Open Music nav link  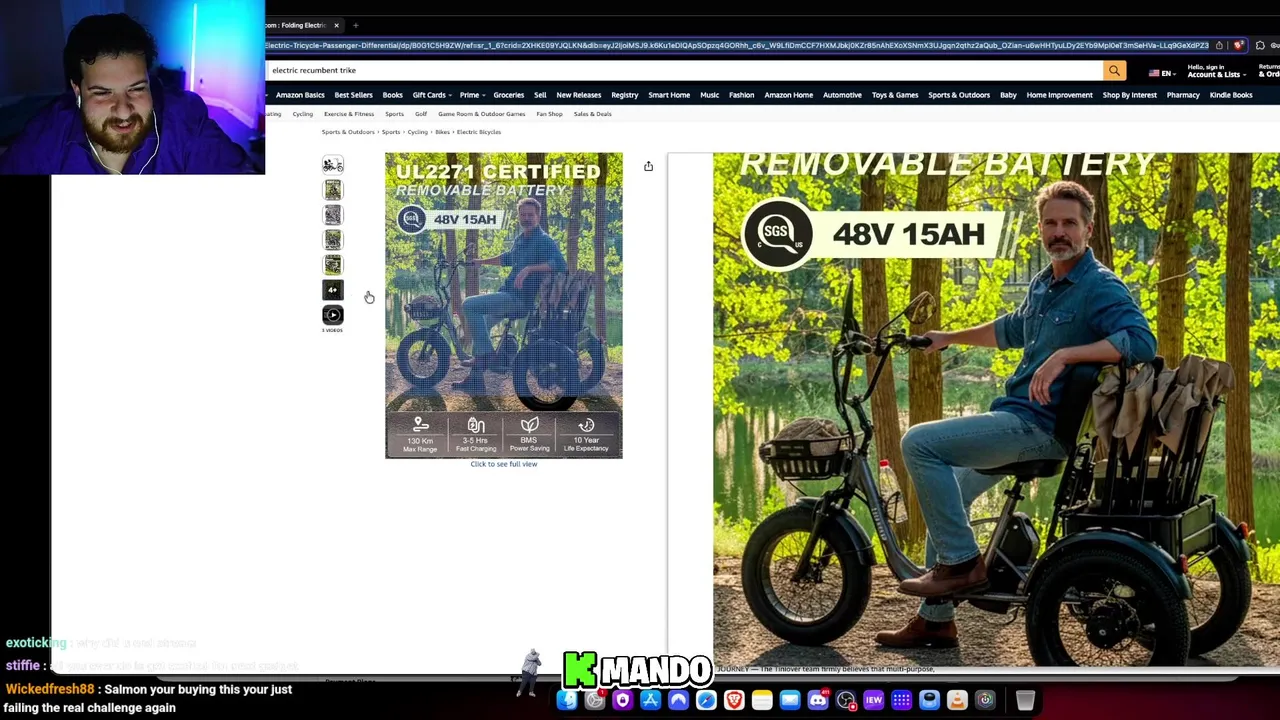(x=709, y=95)
